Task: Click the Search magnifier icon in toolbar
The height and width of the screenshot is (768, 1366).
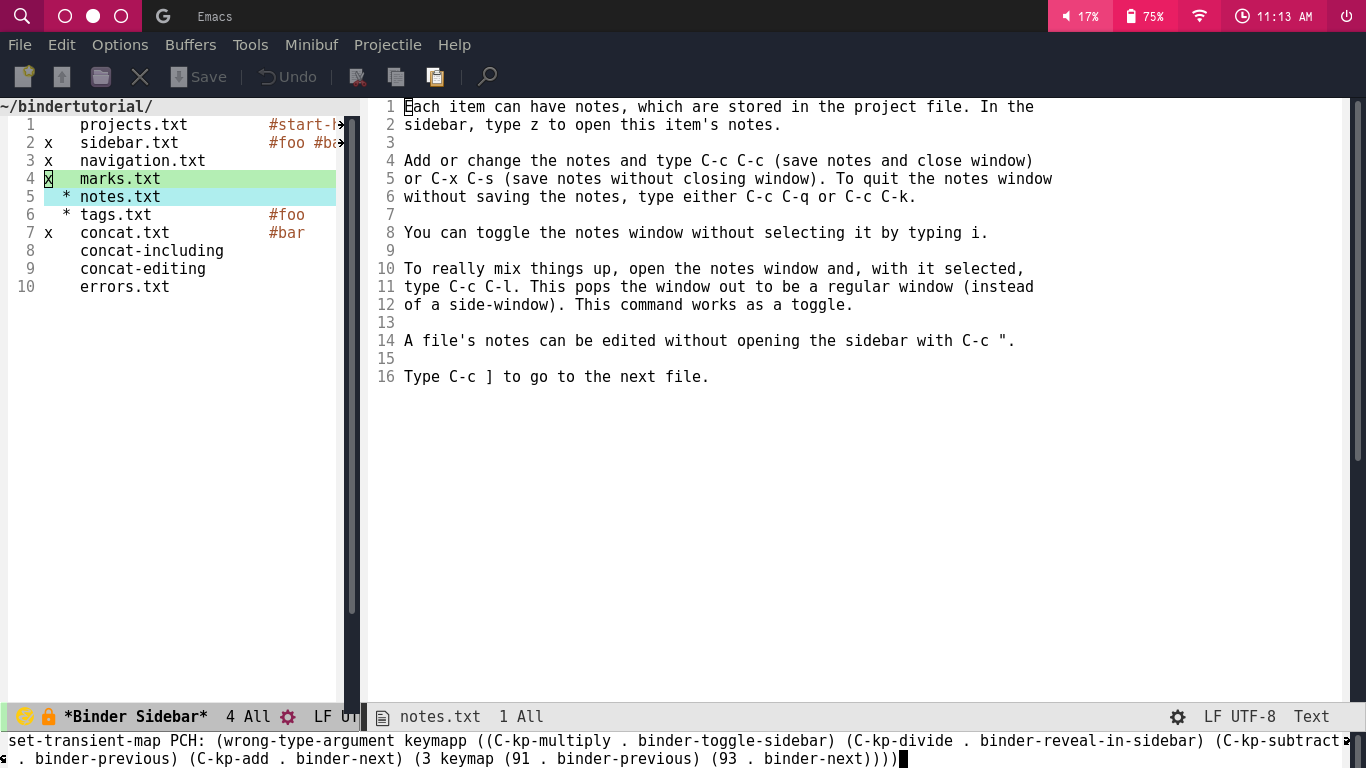Action: [x=487, y=77]
